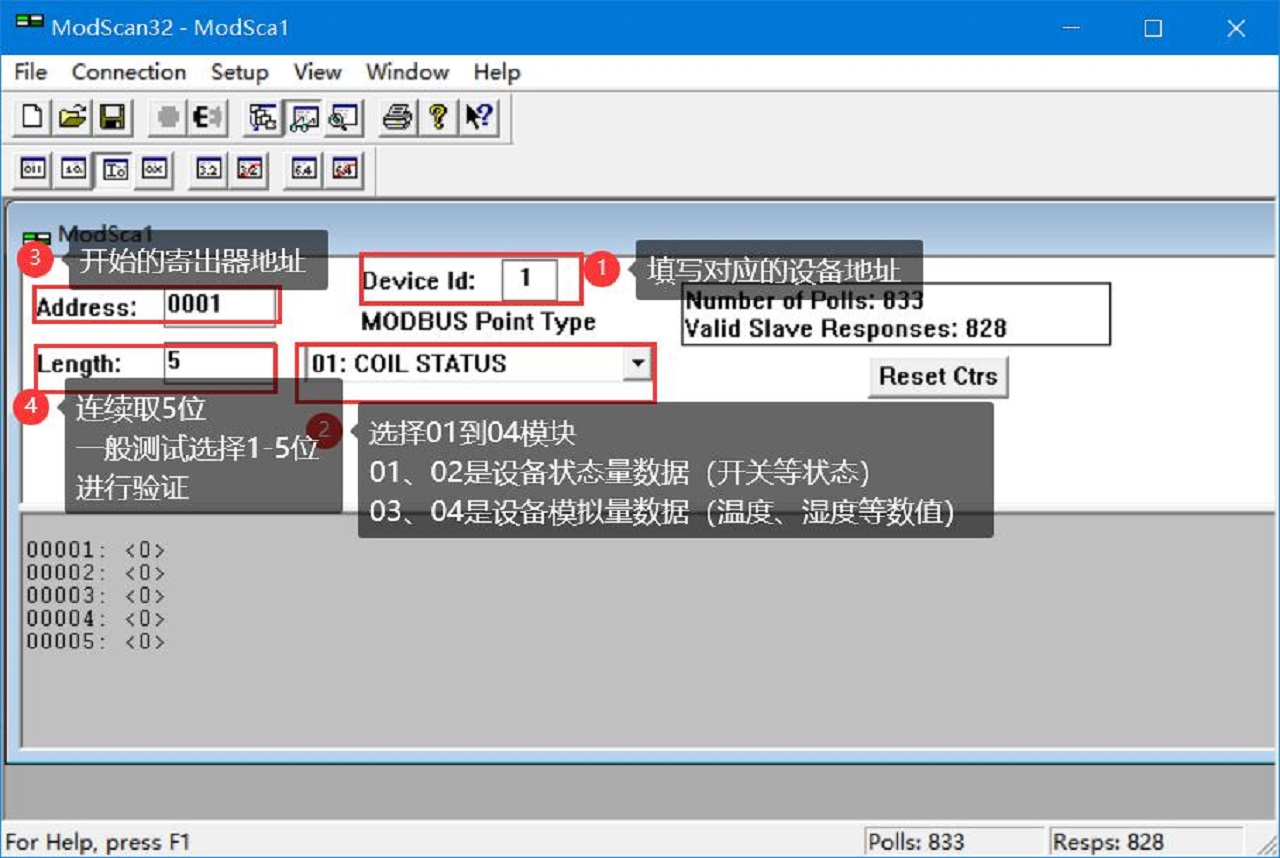This screenshot has width=1280, height=858.
Task: Print using the printer toolbar icon
Action: (x=398, y=118)
